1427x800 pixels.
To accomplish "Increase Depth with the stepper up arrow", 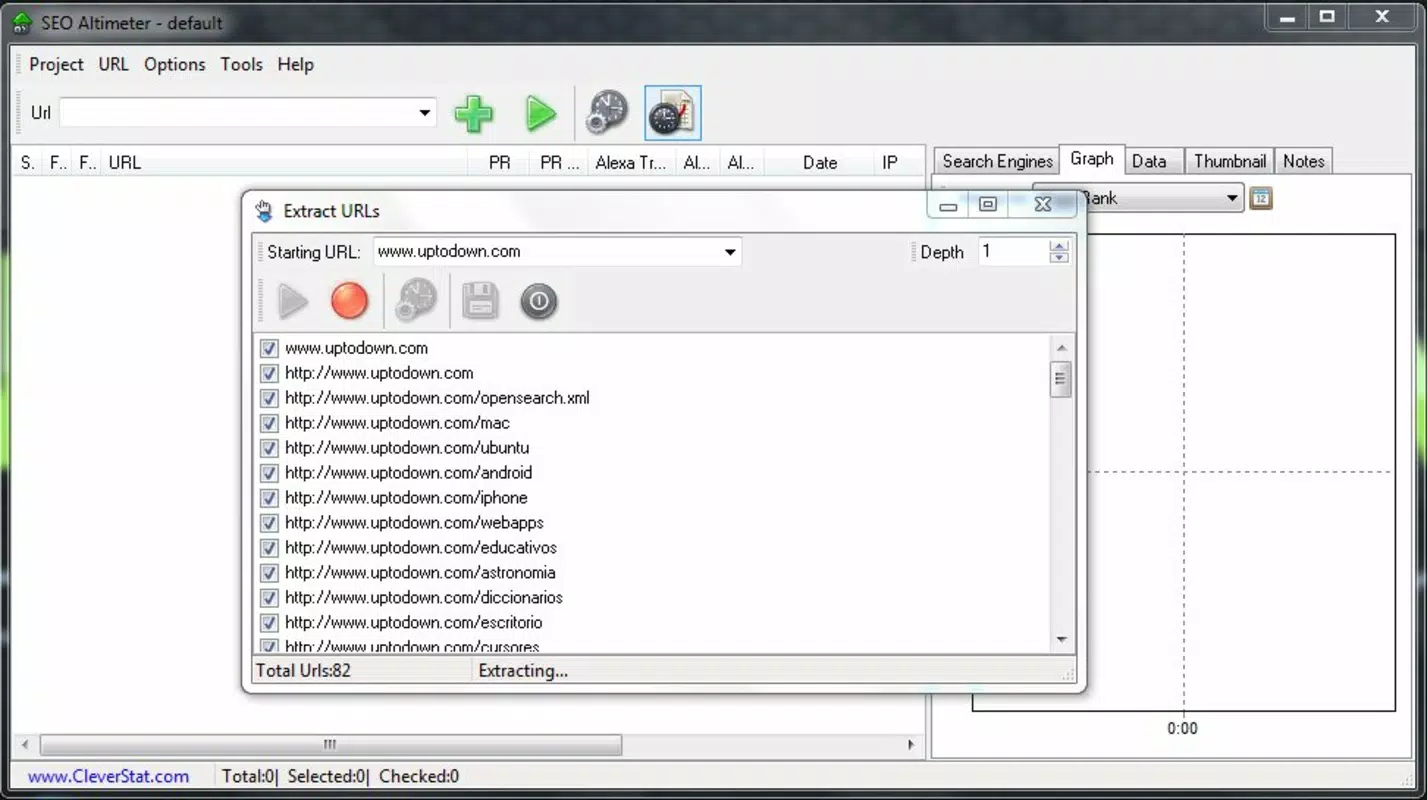I will pyautogui.click(x=1059, y=246).
